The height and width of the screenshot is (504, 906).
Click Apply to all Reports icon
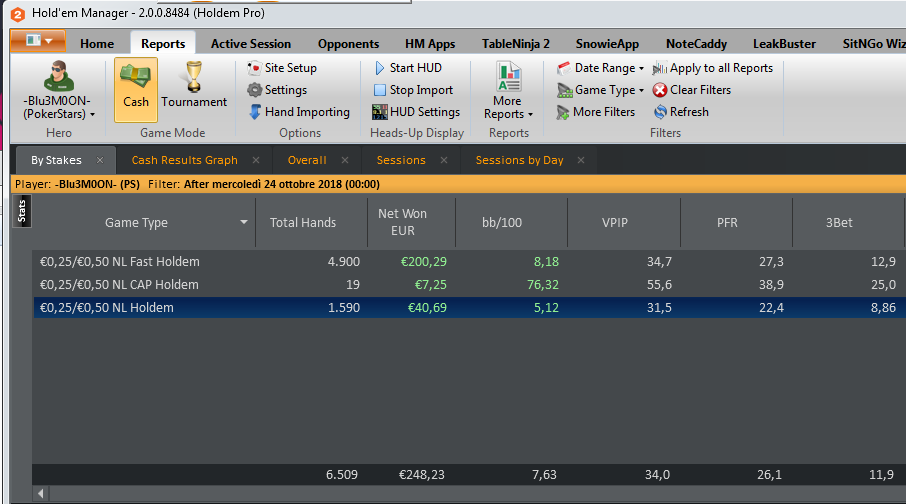pyautogui.click(x=660, y=68)
